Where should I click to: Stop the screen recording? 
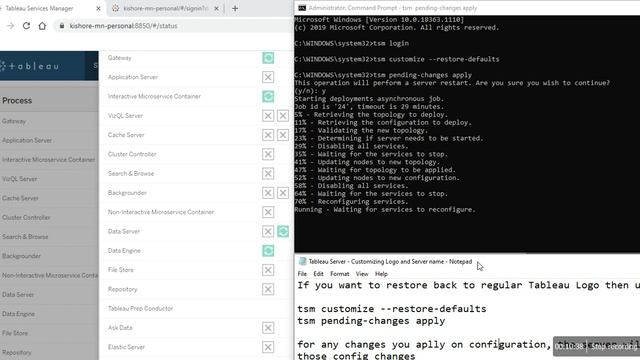click(614, 347)
